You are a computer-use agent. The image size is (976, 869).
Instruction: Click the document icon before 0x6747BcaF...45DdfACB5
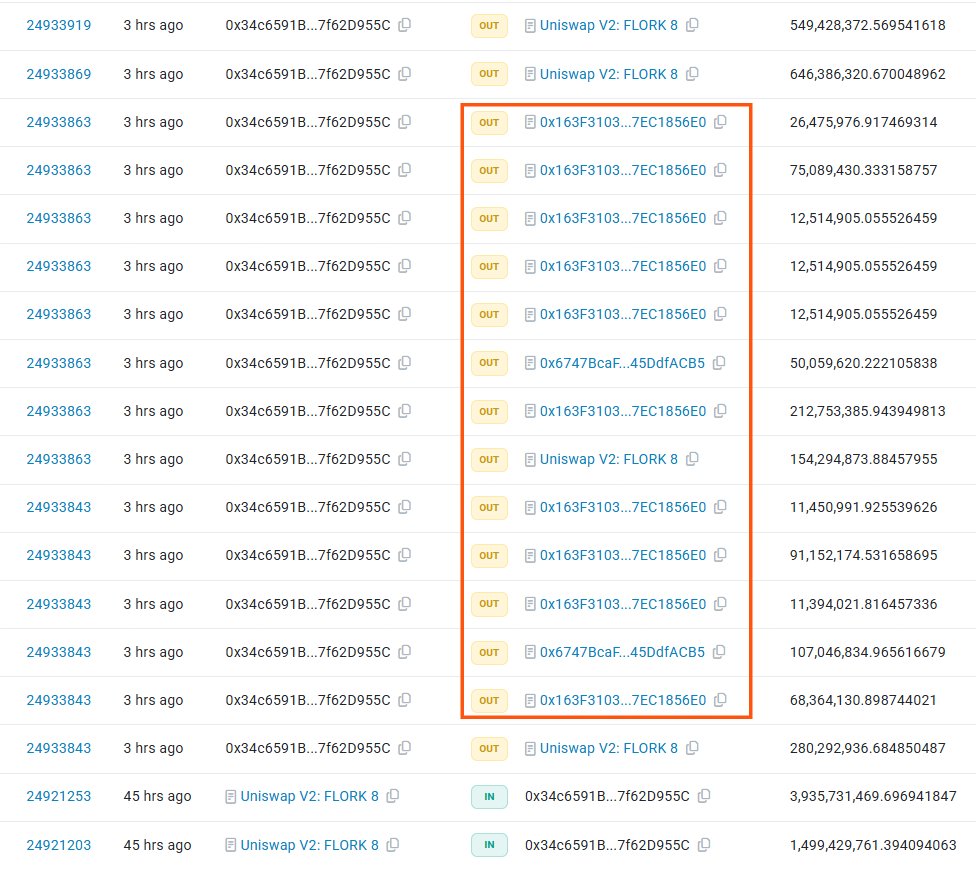coord(532,363)
